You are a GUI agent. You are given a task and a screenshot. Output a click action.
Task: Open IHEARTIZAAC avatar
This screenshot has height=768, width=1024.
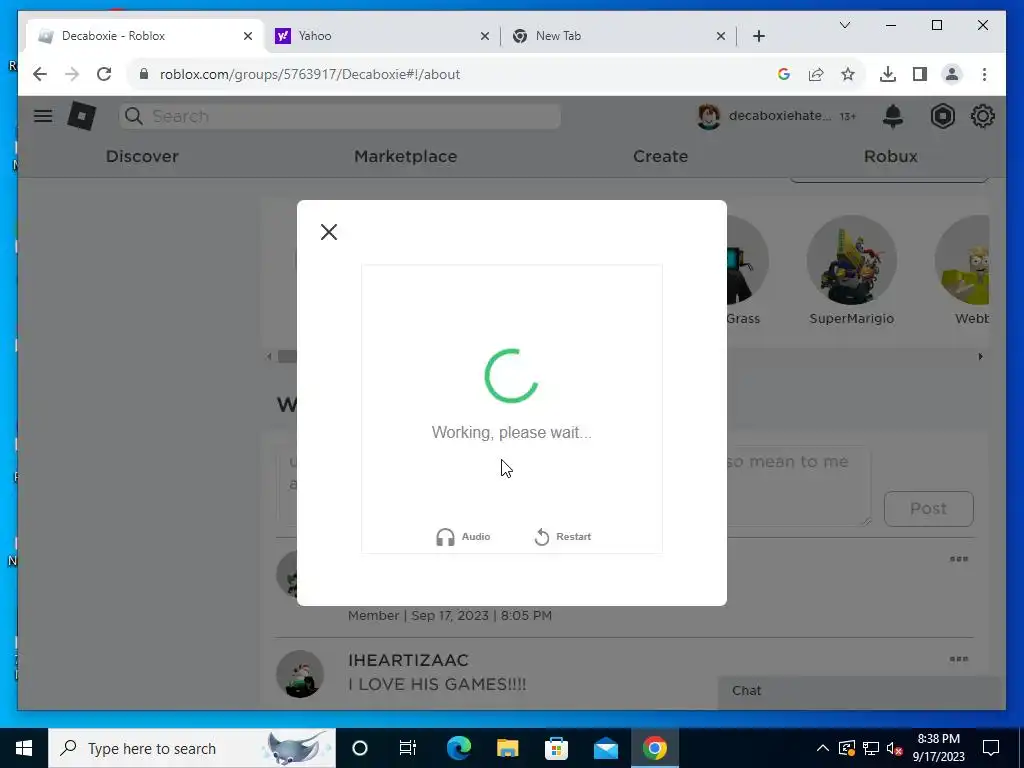pyautogui.click(x=300, y=674)
